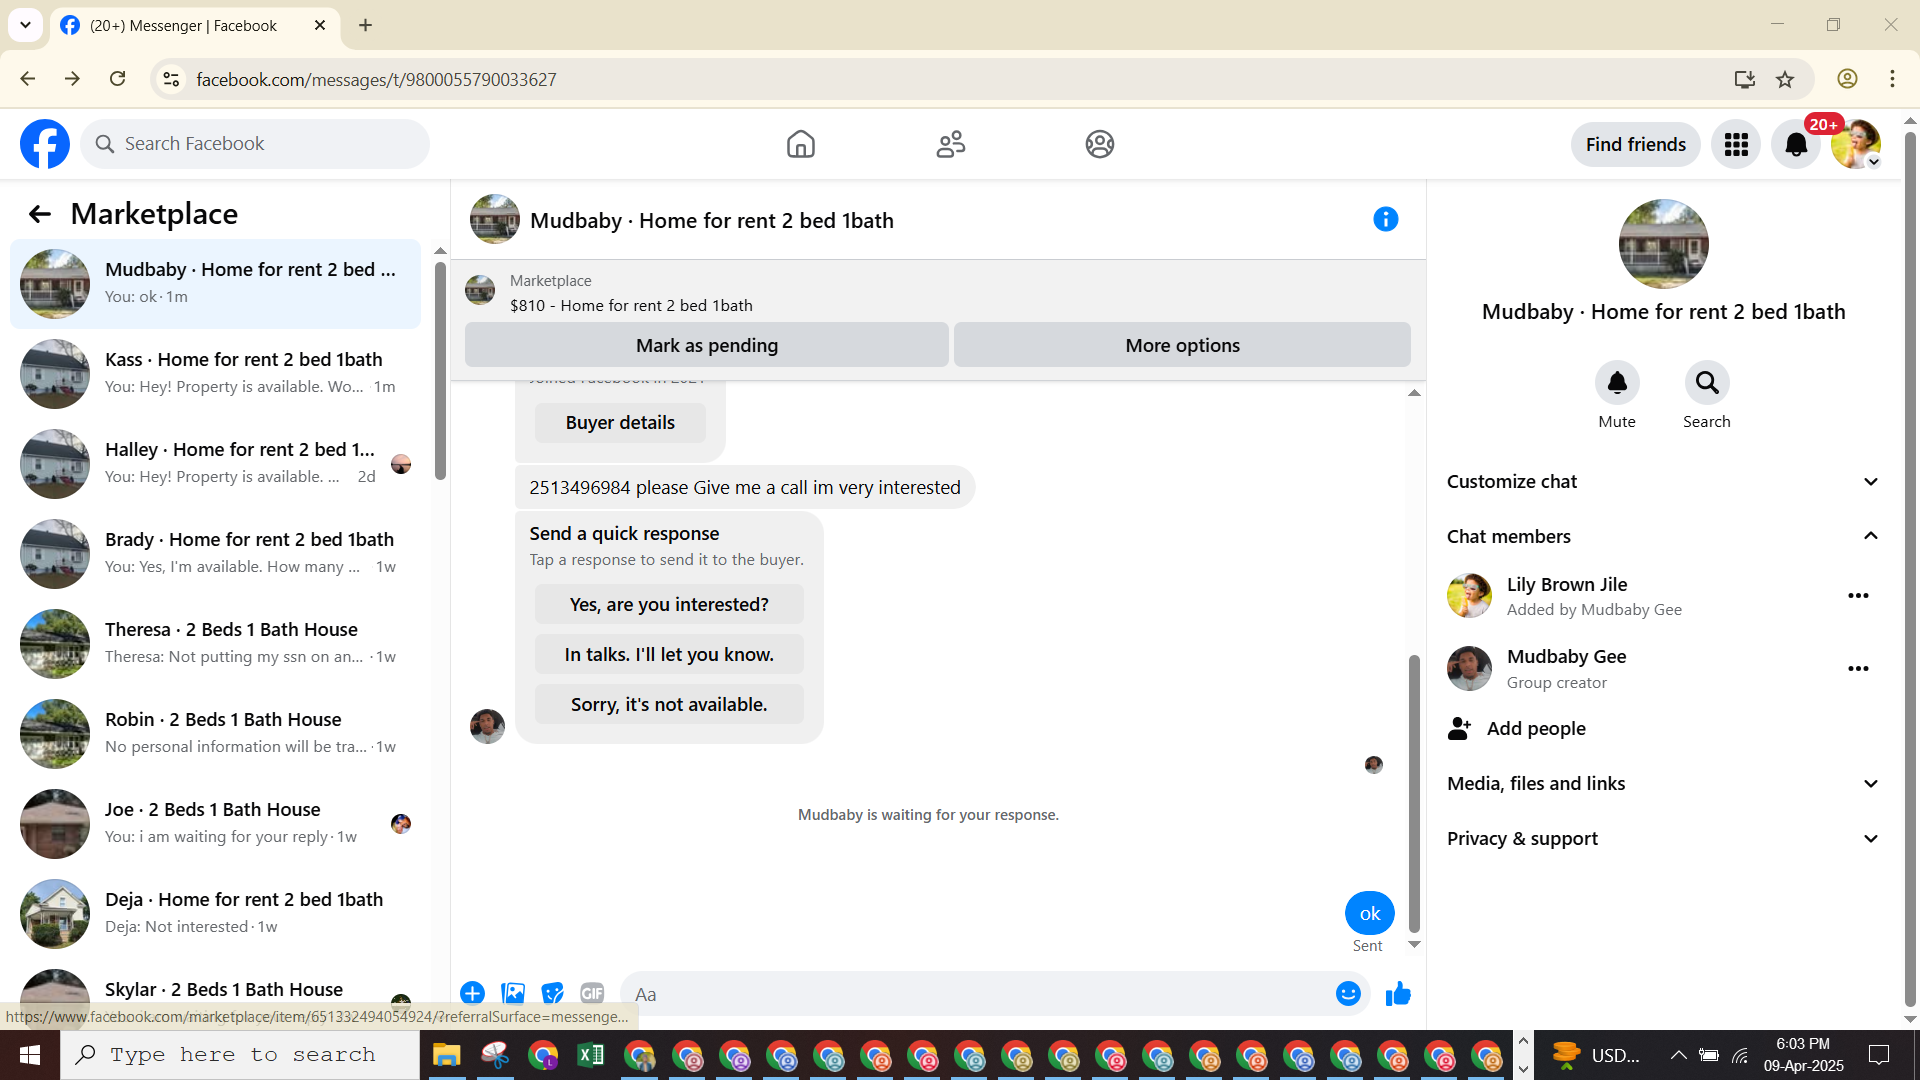Open Buyer details

(620, 423)
